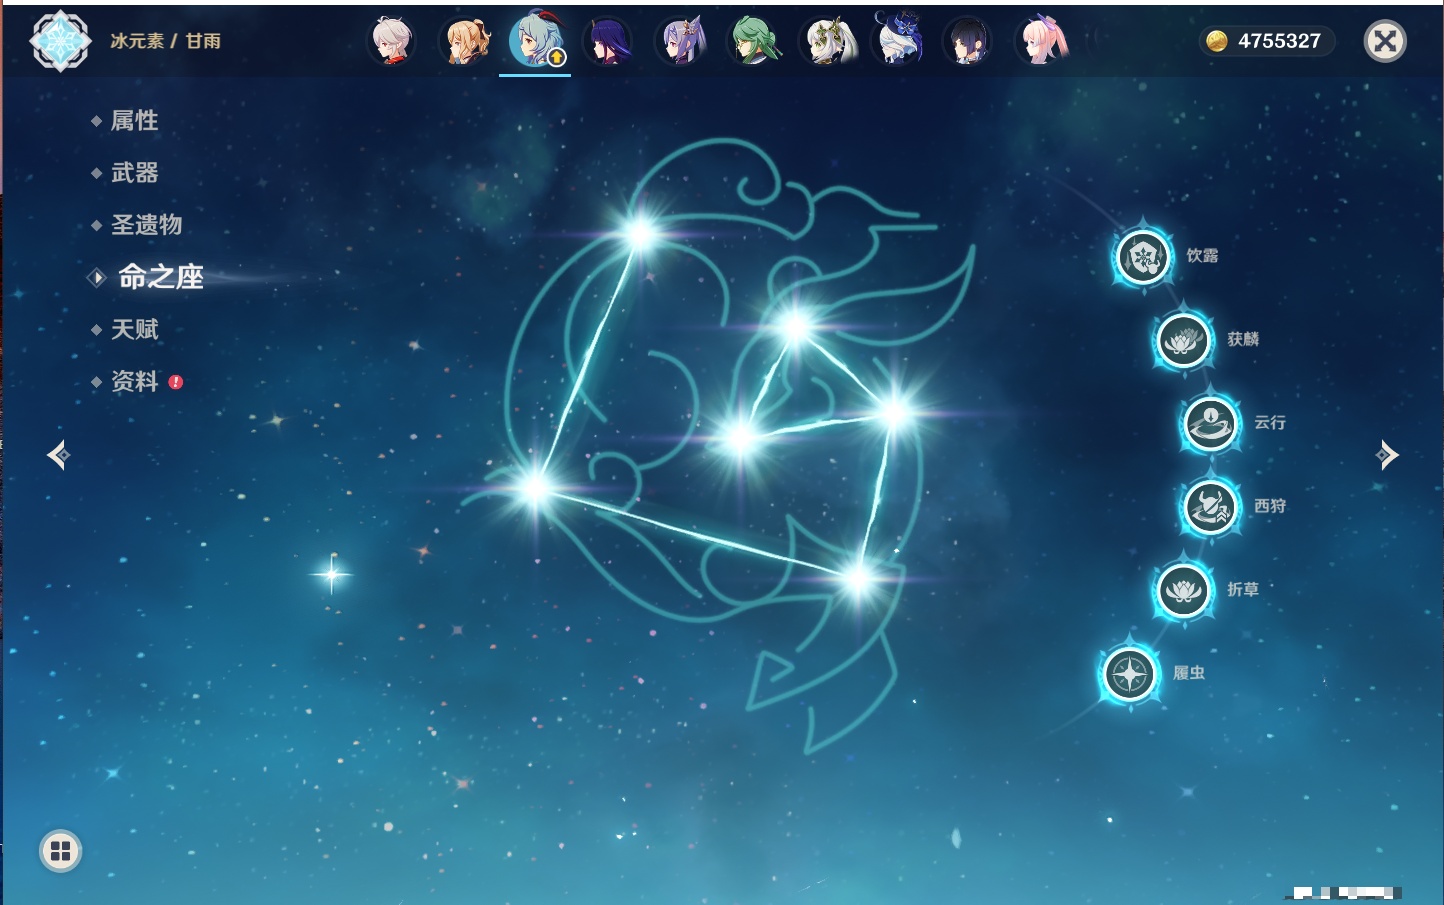
Task: Select the pink-haired Kokomi avatar
Action: point(1042,41)
